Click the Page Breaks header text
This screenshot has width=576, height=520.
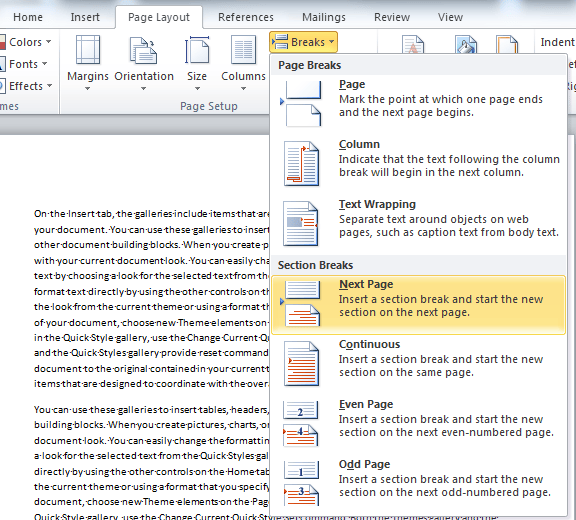(310, 65)
